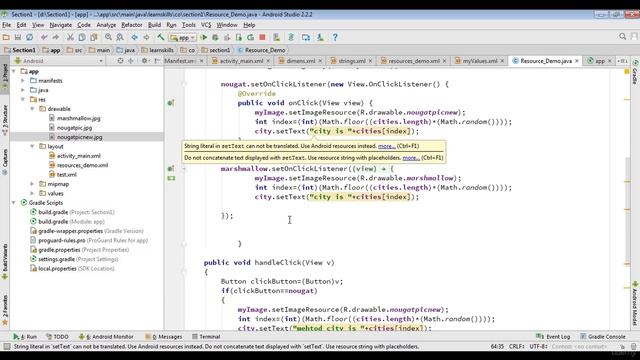Open the VCS menu
The height and width of the screenshot is (360, 640).
tap(206, 25)
